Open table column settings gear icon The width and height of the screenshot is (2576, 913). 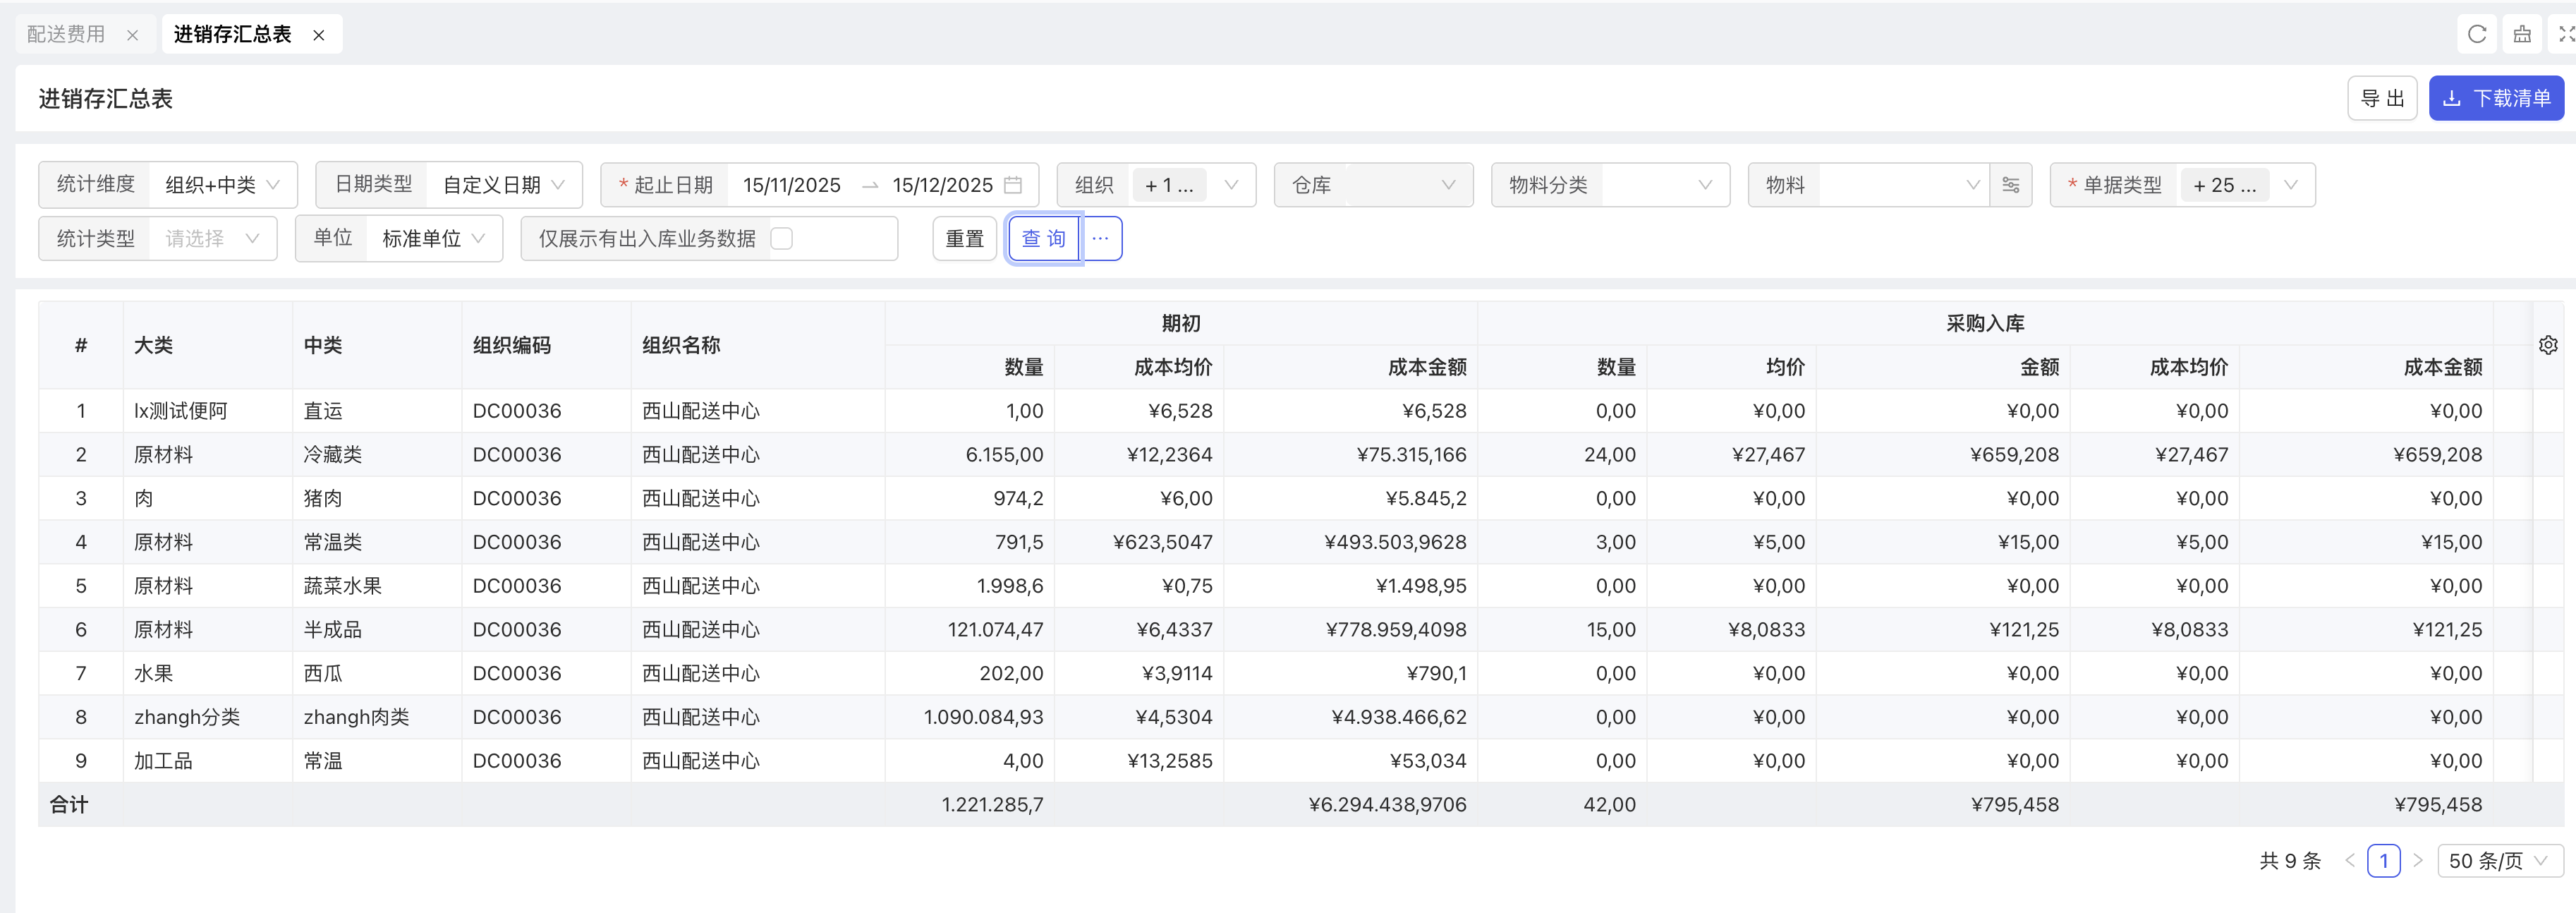2547,345
